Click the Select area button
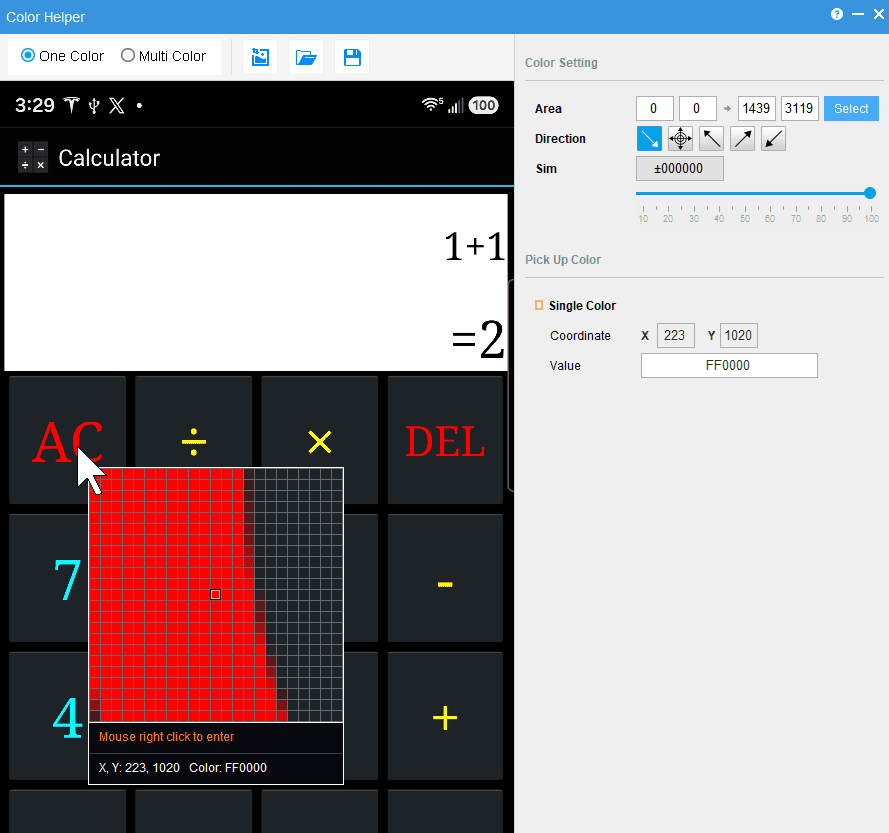 point(851,108)
